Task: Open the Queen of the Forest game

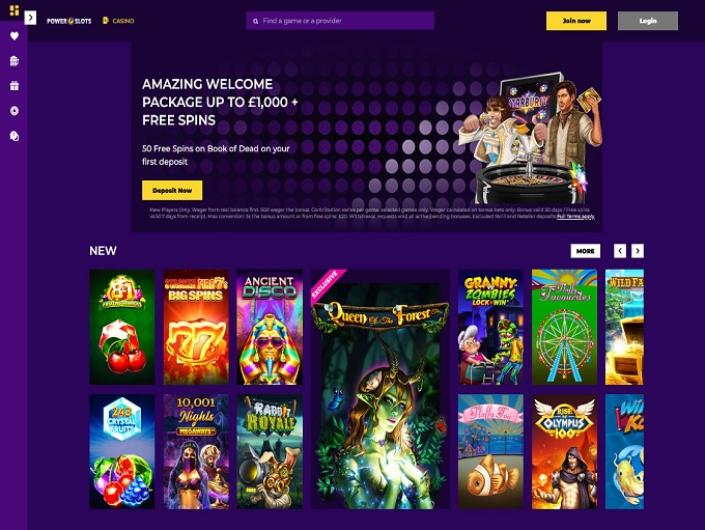Action: point(380,389)
